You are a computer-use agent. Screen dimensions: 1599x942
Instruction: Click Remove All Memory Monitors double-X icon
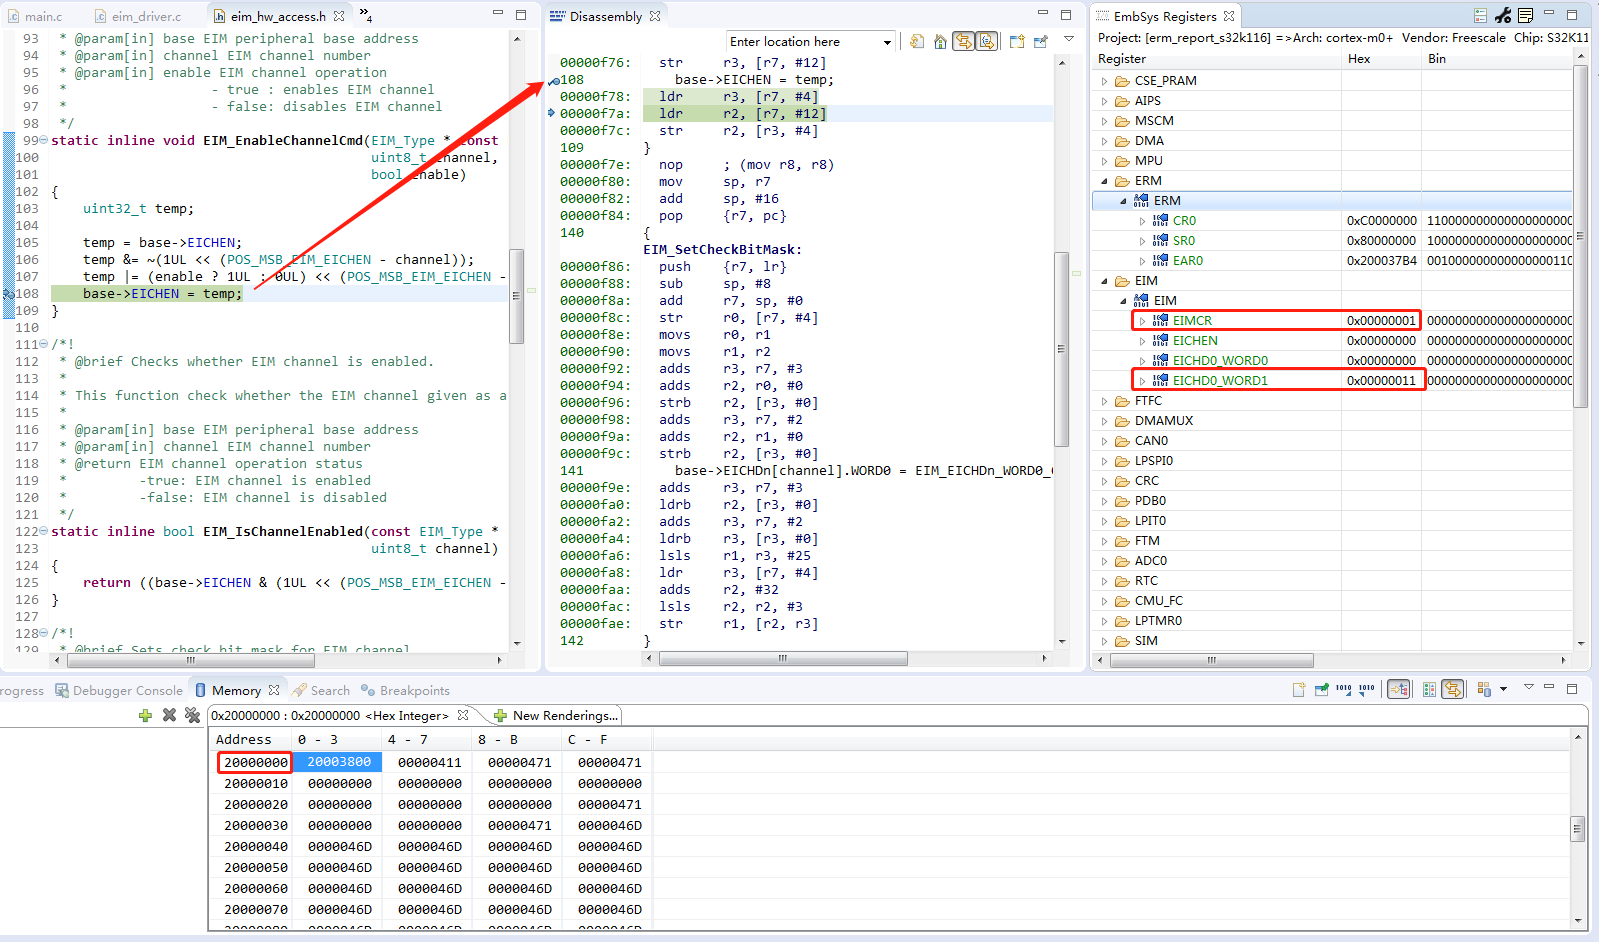click(192, 715)
